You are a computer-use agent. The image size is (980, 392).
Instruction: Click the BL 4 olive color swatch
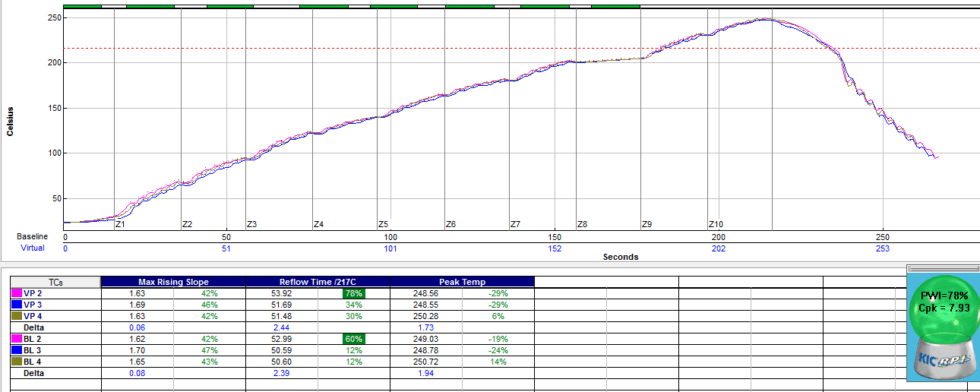tap(16, 361)
